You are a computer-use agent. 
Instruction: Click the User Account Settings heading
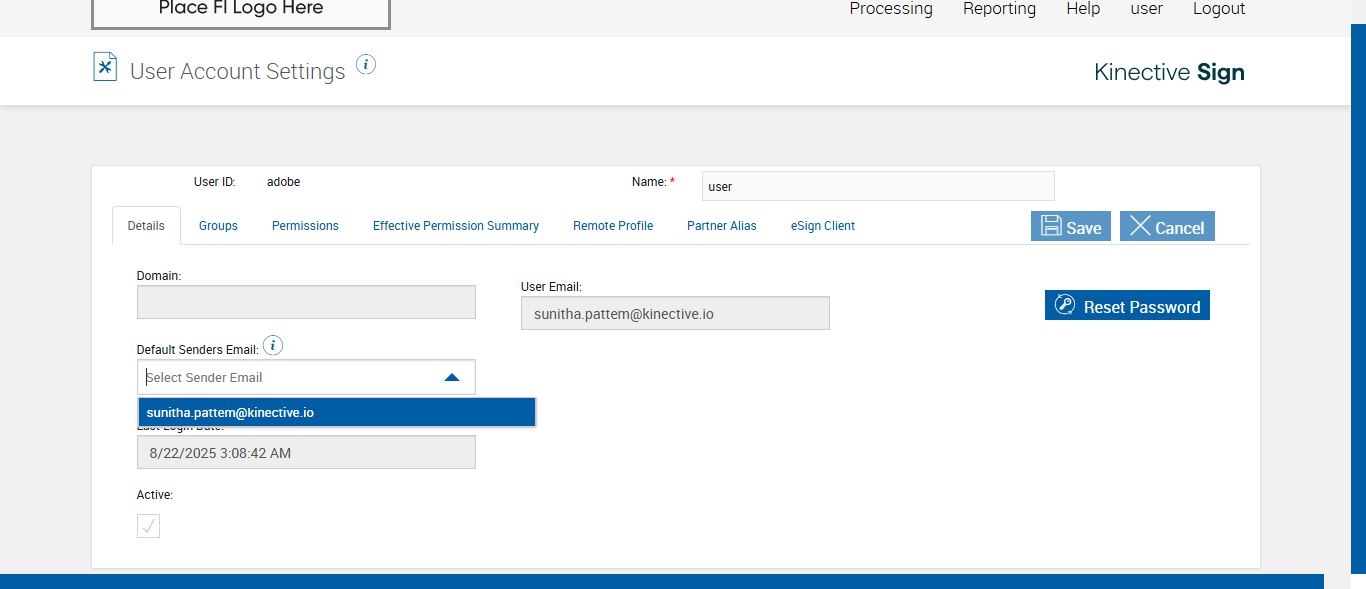pos(238,71)
